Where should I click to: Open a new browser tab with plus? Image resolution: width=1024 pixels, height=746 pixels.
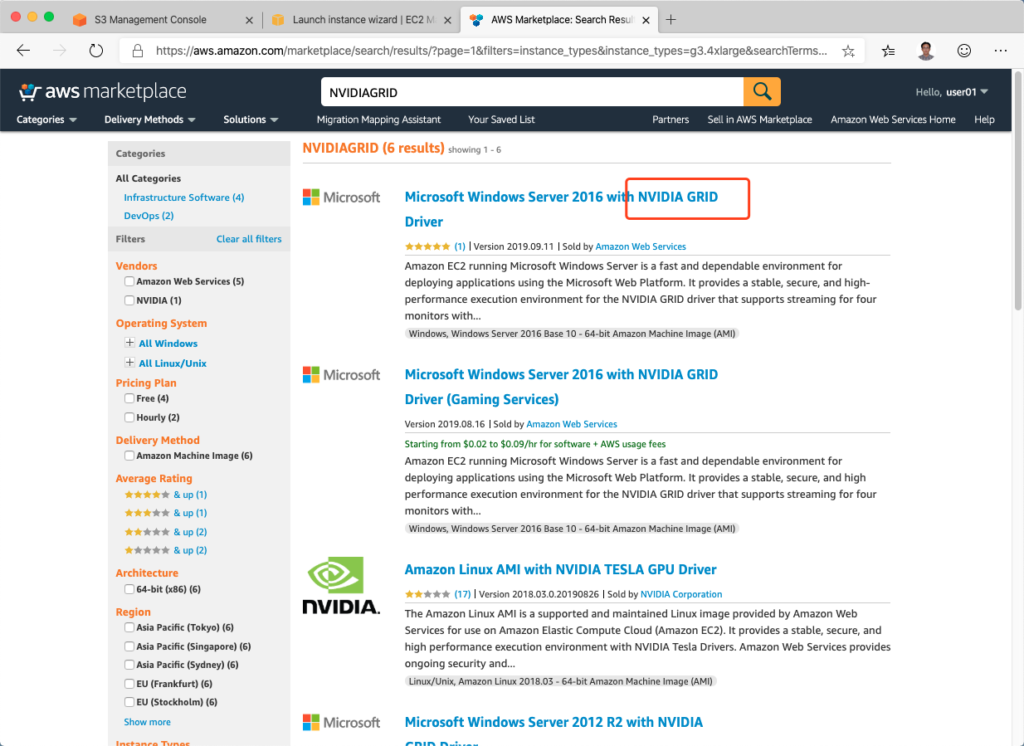coord(671,20)
